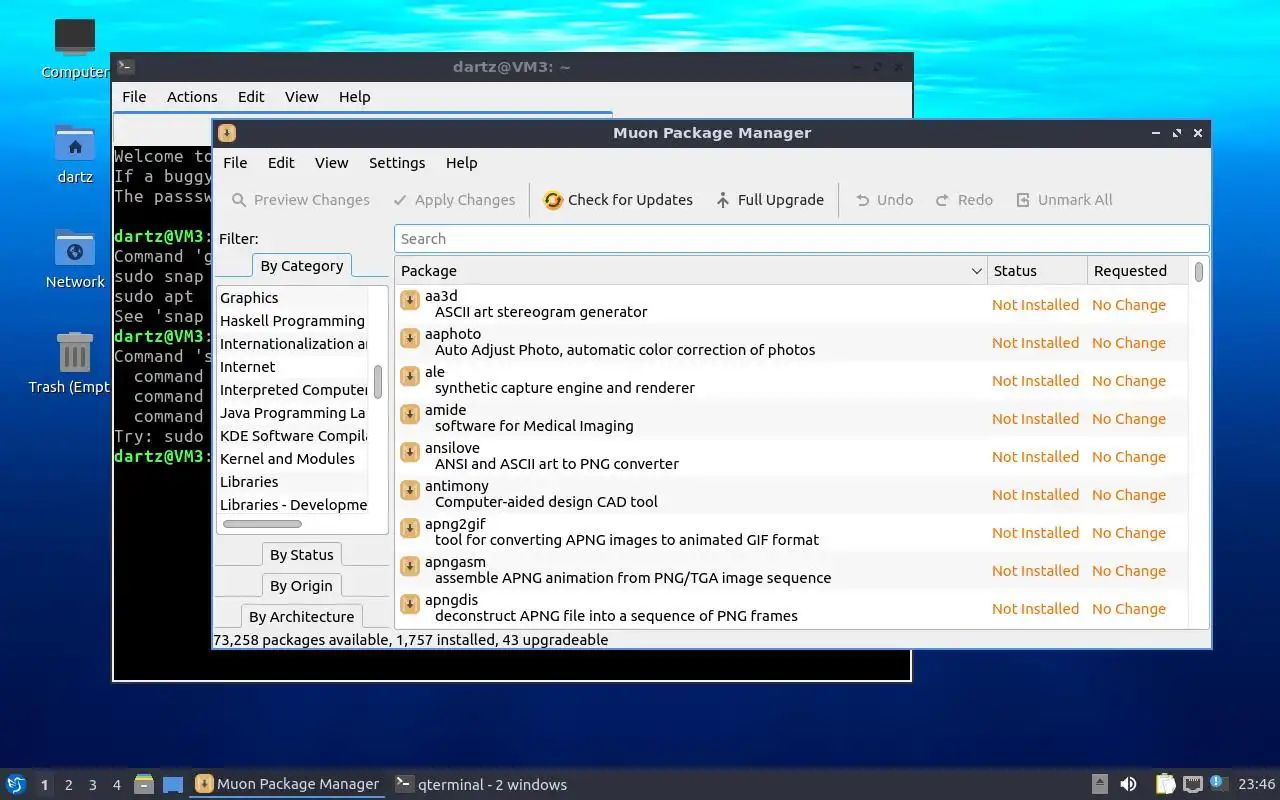Sort by the Status column header
The width and height of the screenshot is (1280, 800).
coord(1037,271)
